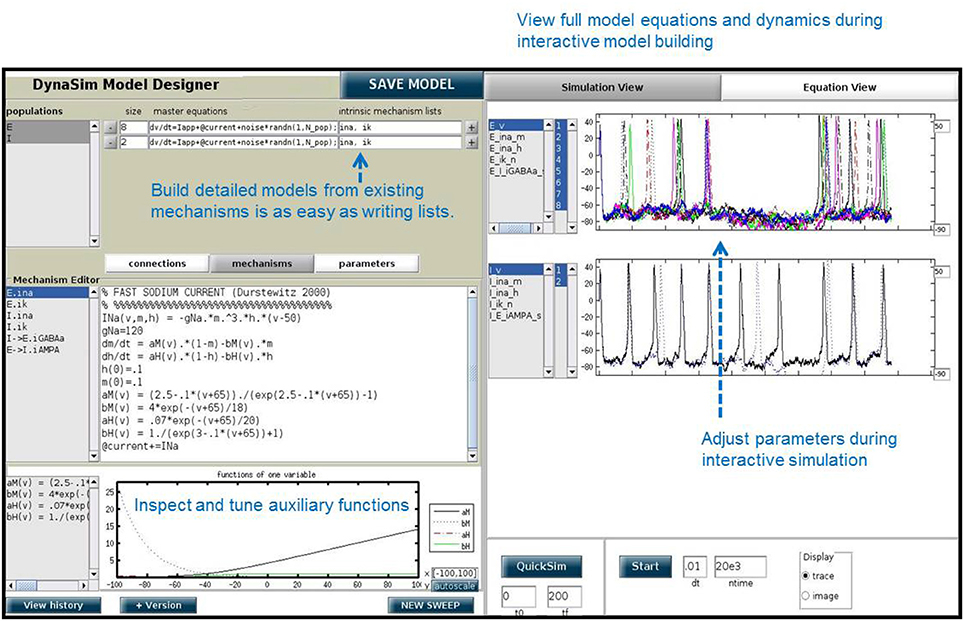
Task: Select I_E_iAMPA_s variable
Action: (516, 315)
